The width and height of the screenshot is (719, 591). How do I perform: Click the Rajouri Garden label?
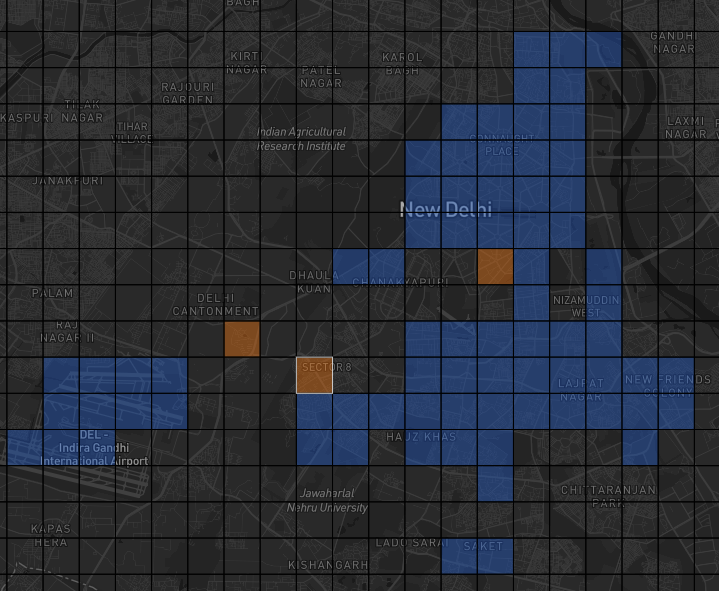pyautogui.click(x=188, y=93)
